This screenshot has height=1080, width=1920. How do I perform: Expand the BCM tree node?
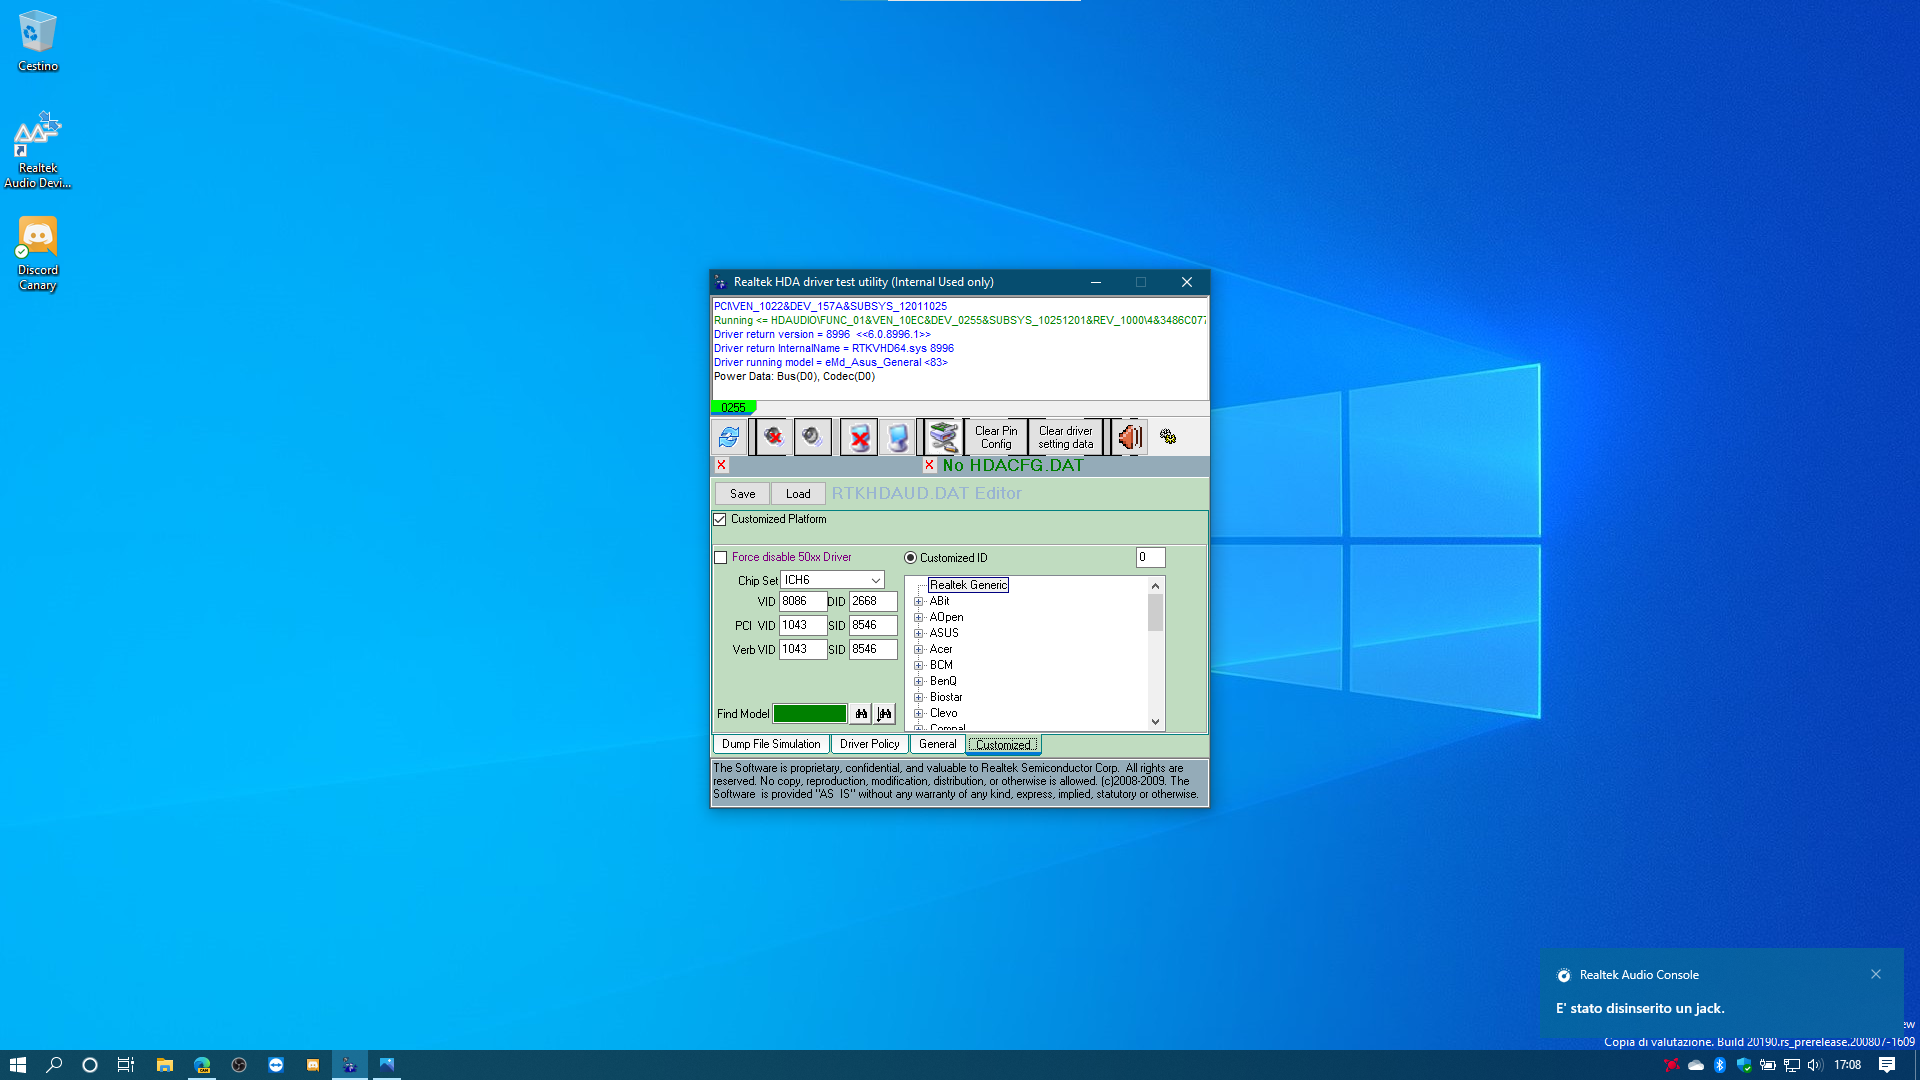click(919, 666)
